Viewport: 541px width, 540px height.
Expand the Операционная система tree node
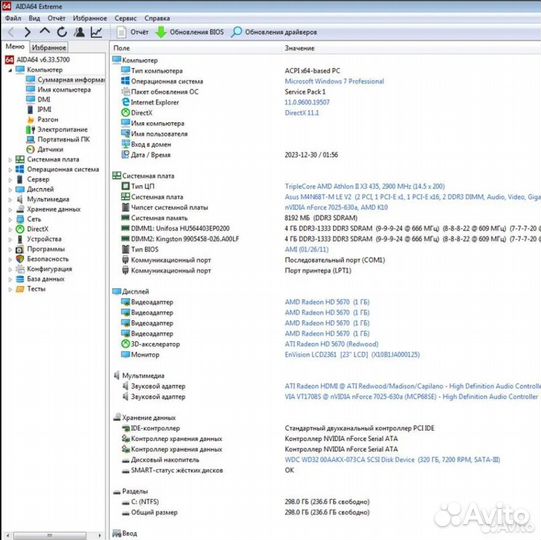point(10,170)
